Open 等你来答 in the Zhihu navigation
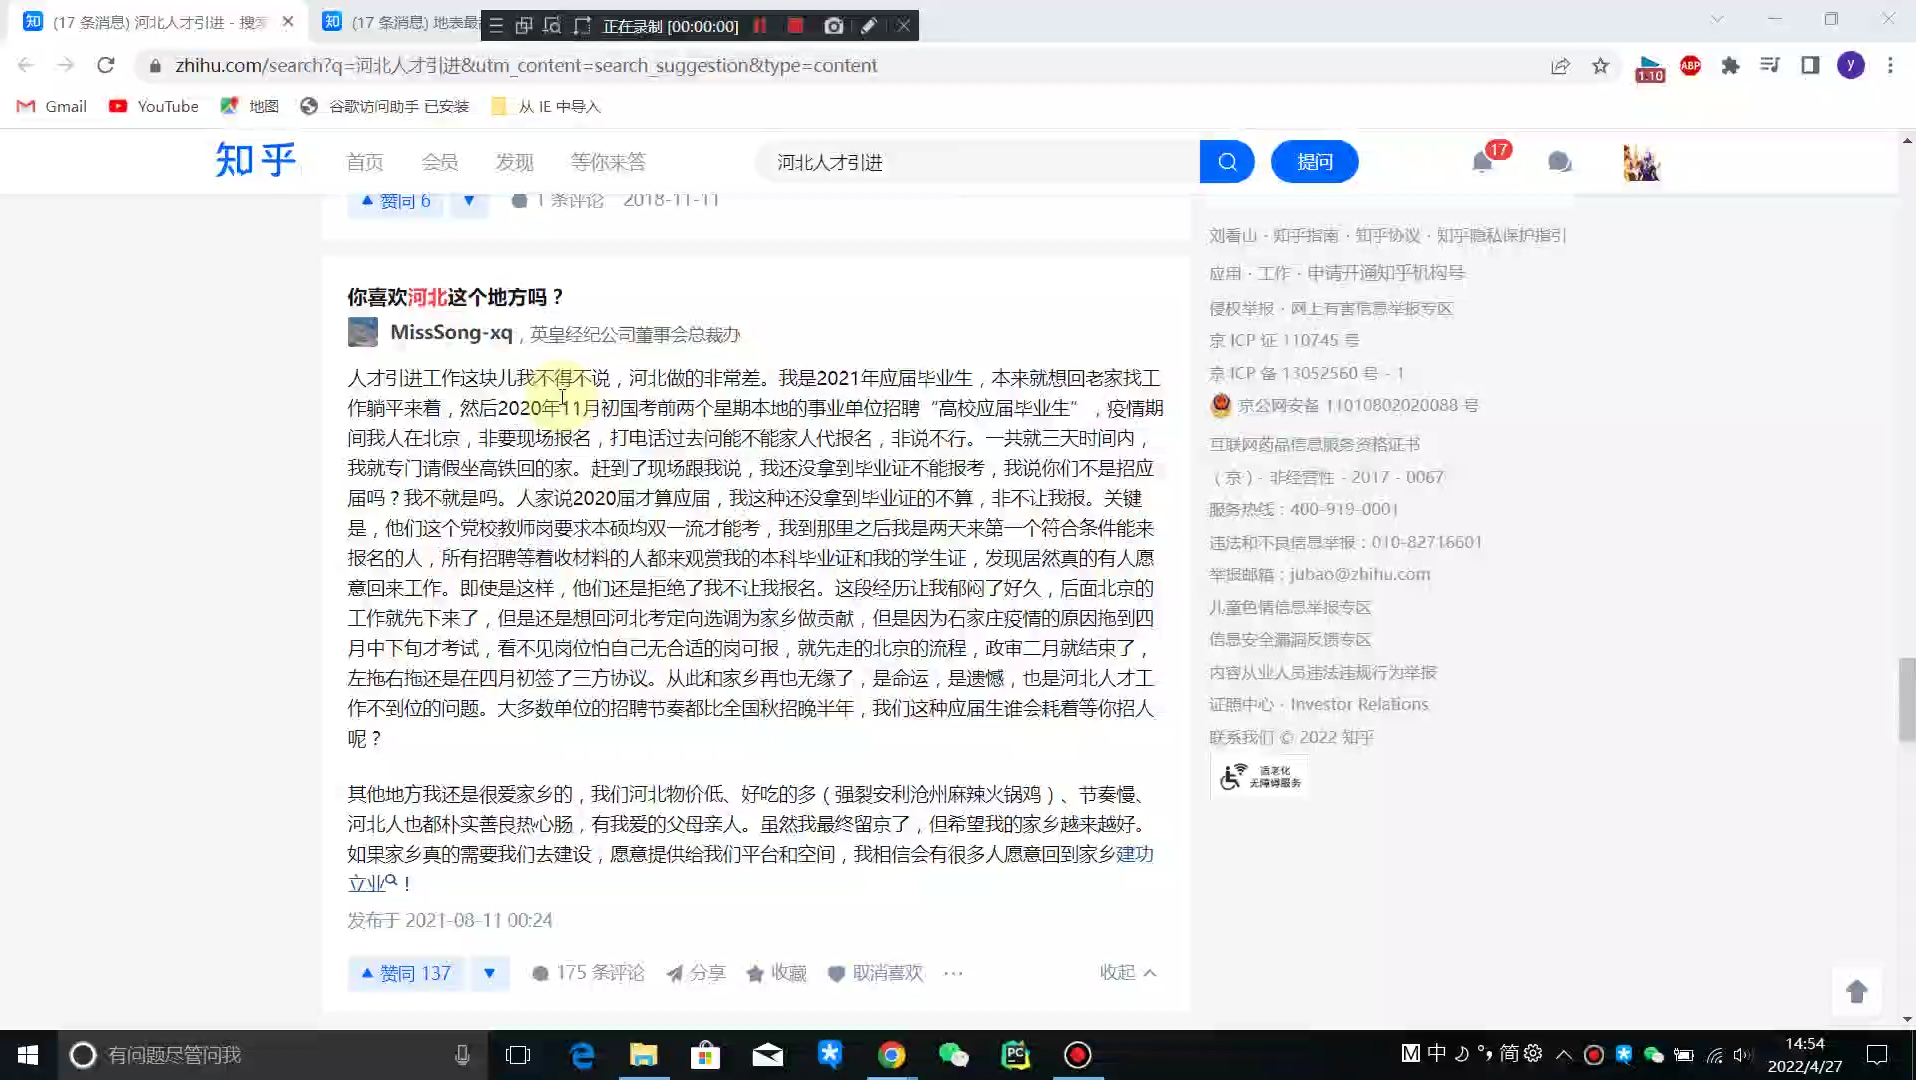Viewport: 1916px width, 1080px height. coord(608,162)
